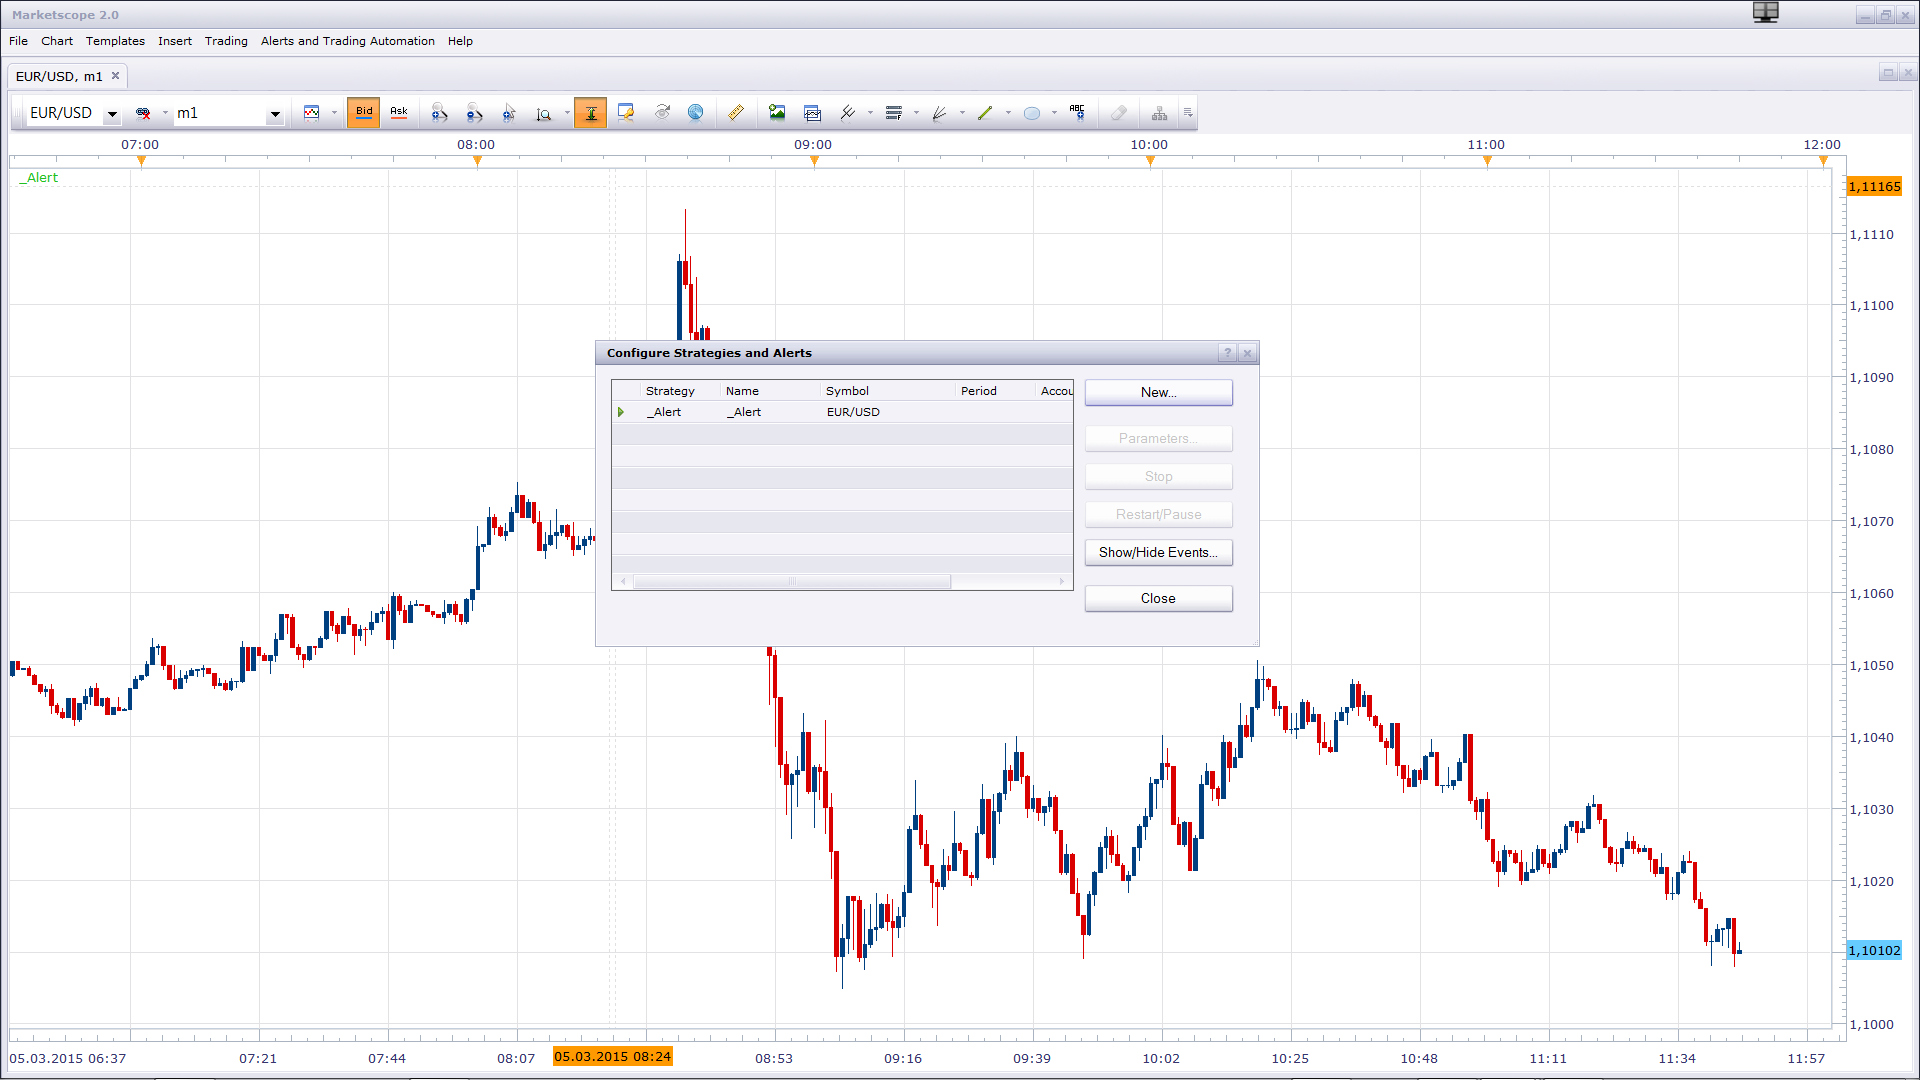Click the eraser tool icon
Screen dimensions: 1920x1080
click(x=1118, y=113)
